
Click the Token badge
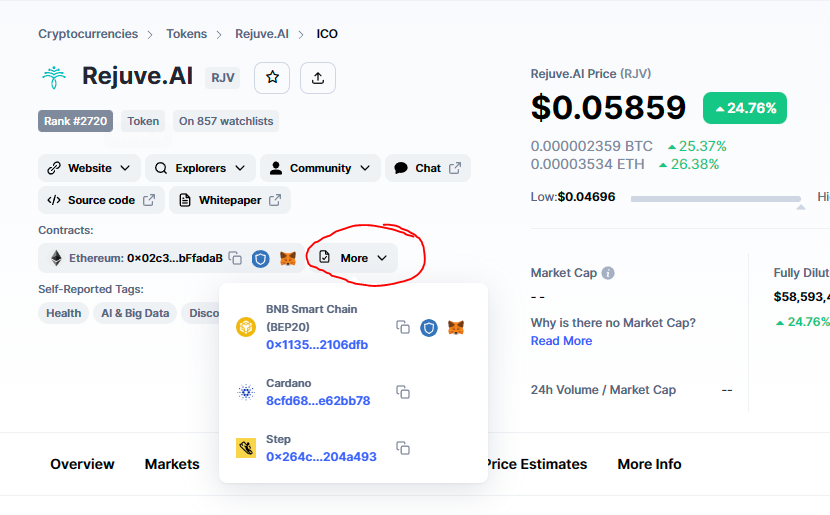[143, 121]
